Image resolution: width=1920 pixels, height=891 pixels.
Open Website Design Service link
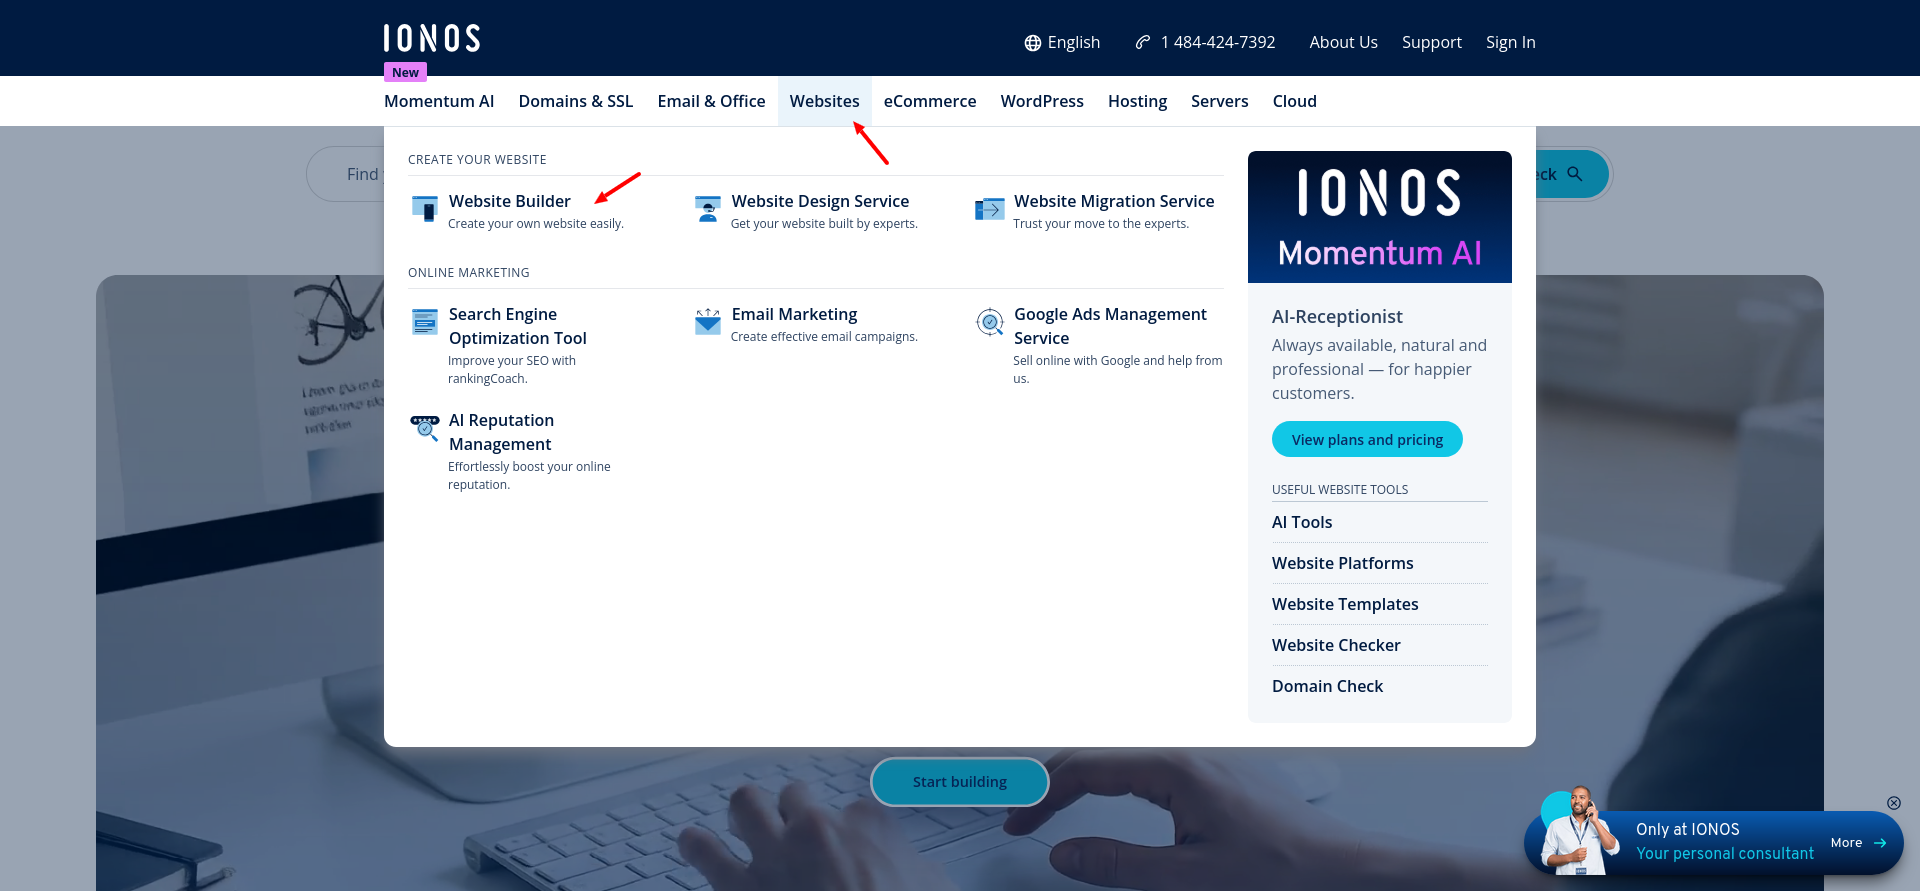(x=820, y=201)
